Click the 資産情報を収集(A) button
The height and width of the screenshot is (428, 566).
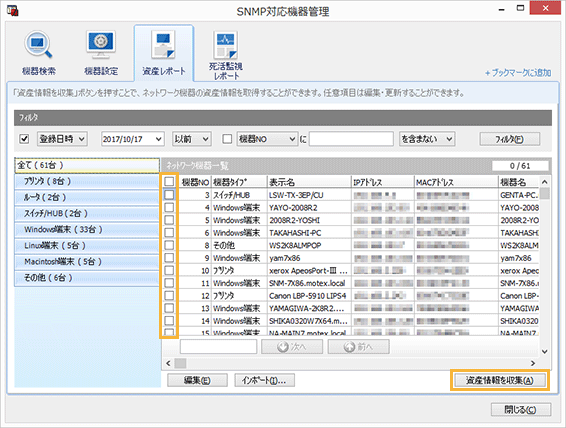[500, 380]
